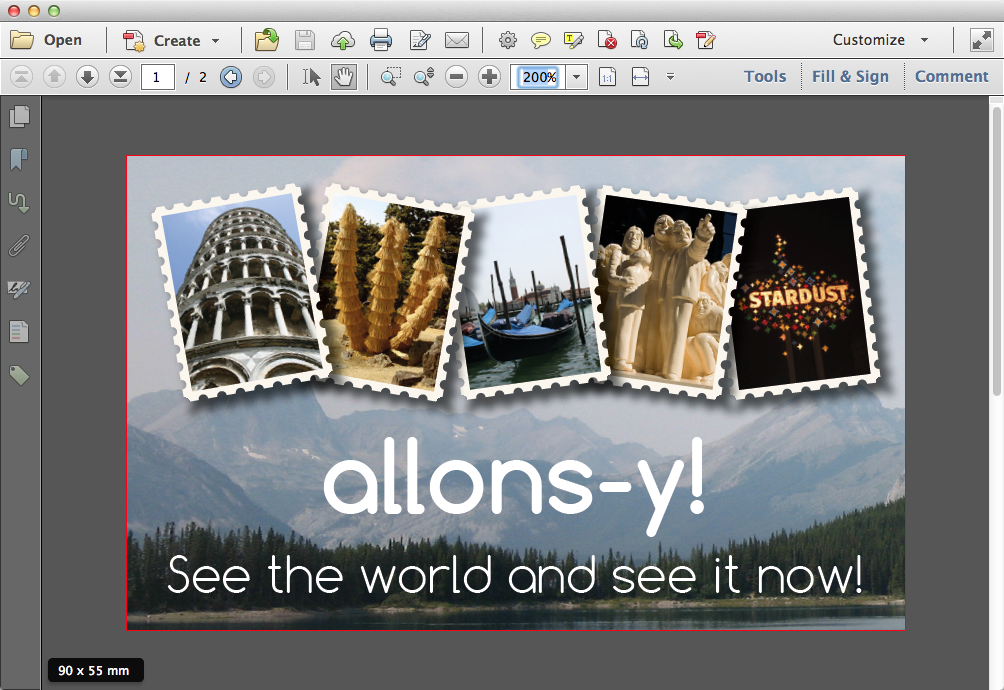The height and width of the screenshot is (690, 1004).
Task: Open the Create PDF dropdown
Action: (172, 40)
